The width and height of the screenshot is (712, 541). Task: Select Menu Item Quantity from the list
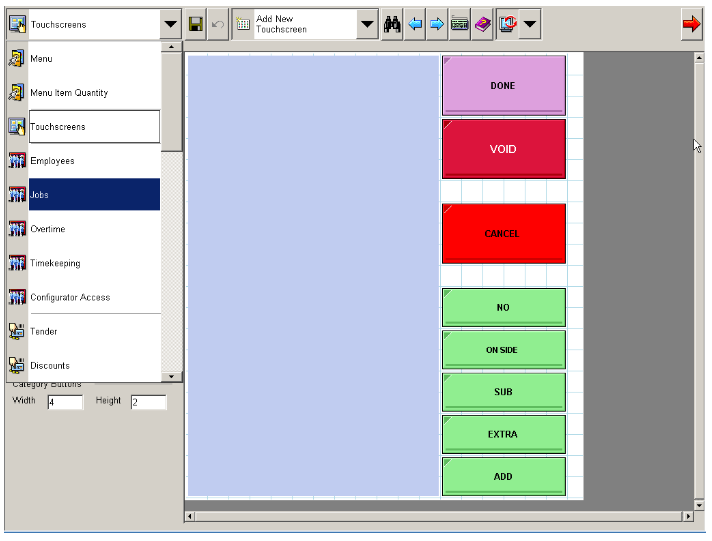pos(94,93)
